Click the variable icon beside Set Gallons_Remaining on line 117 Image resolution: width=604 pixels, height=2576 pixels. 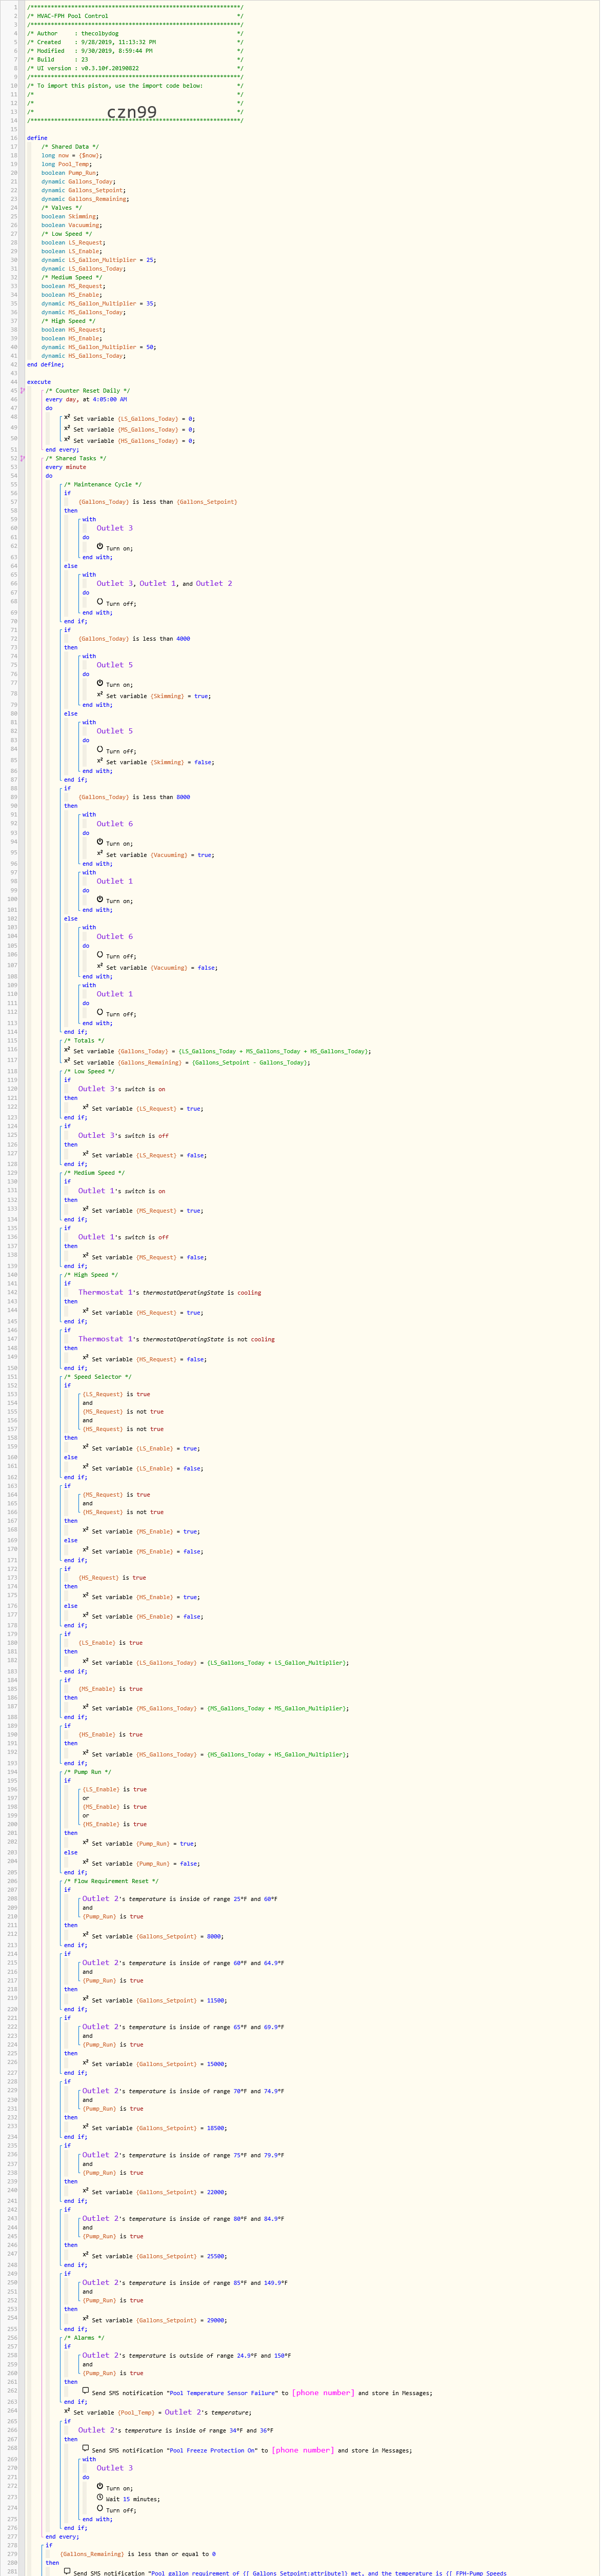(67, 1061)
